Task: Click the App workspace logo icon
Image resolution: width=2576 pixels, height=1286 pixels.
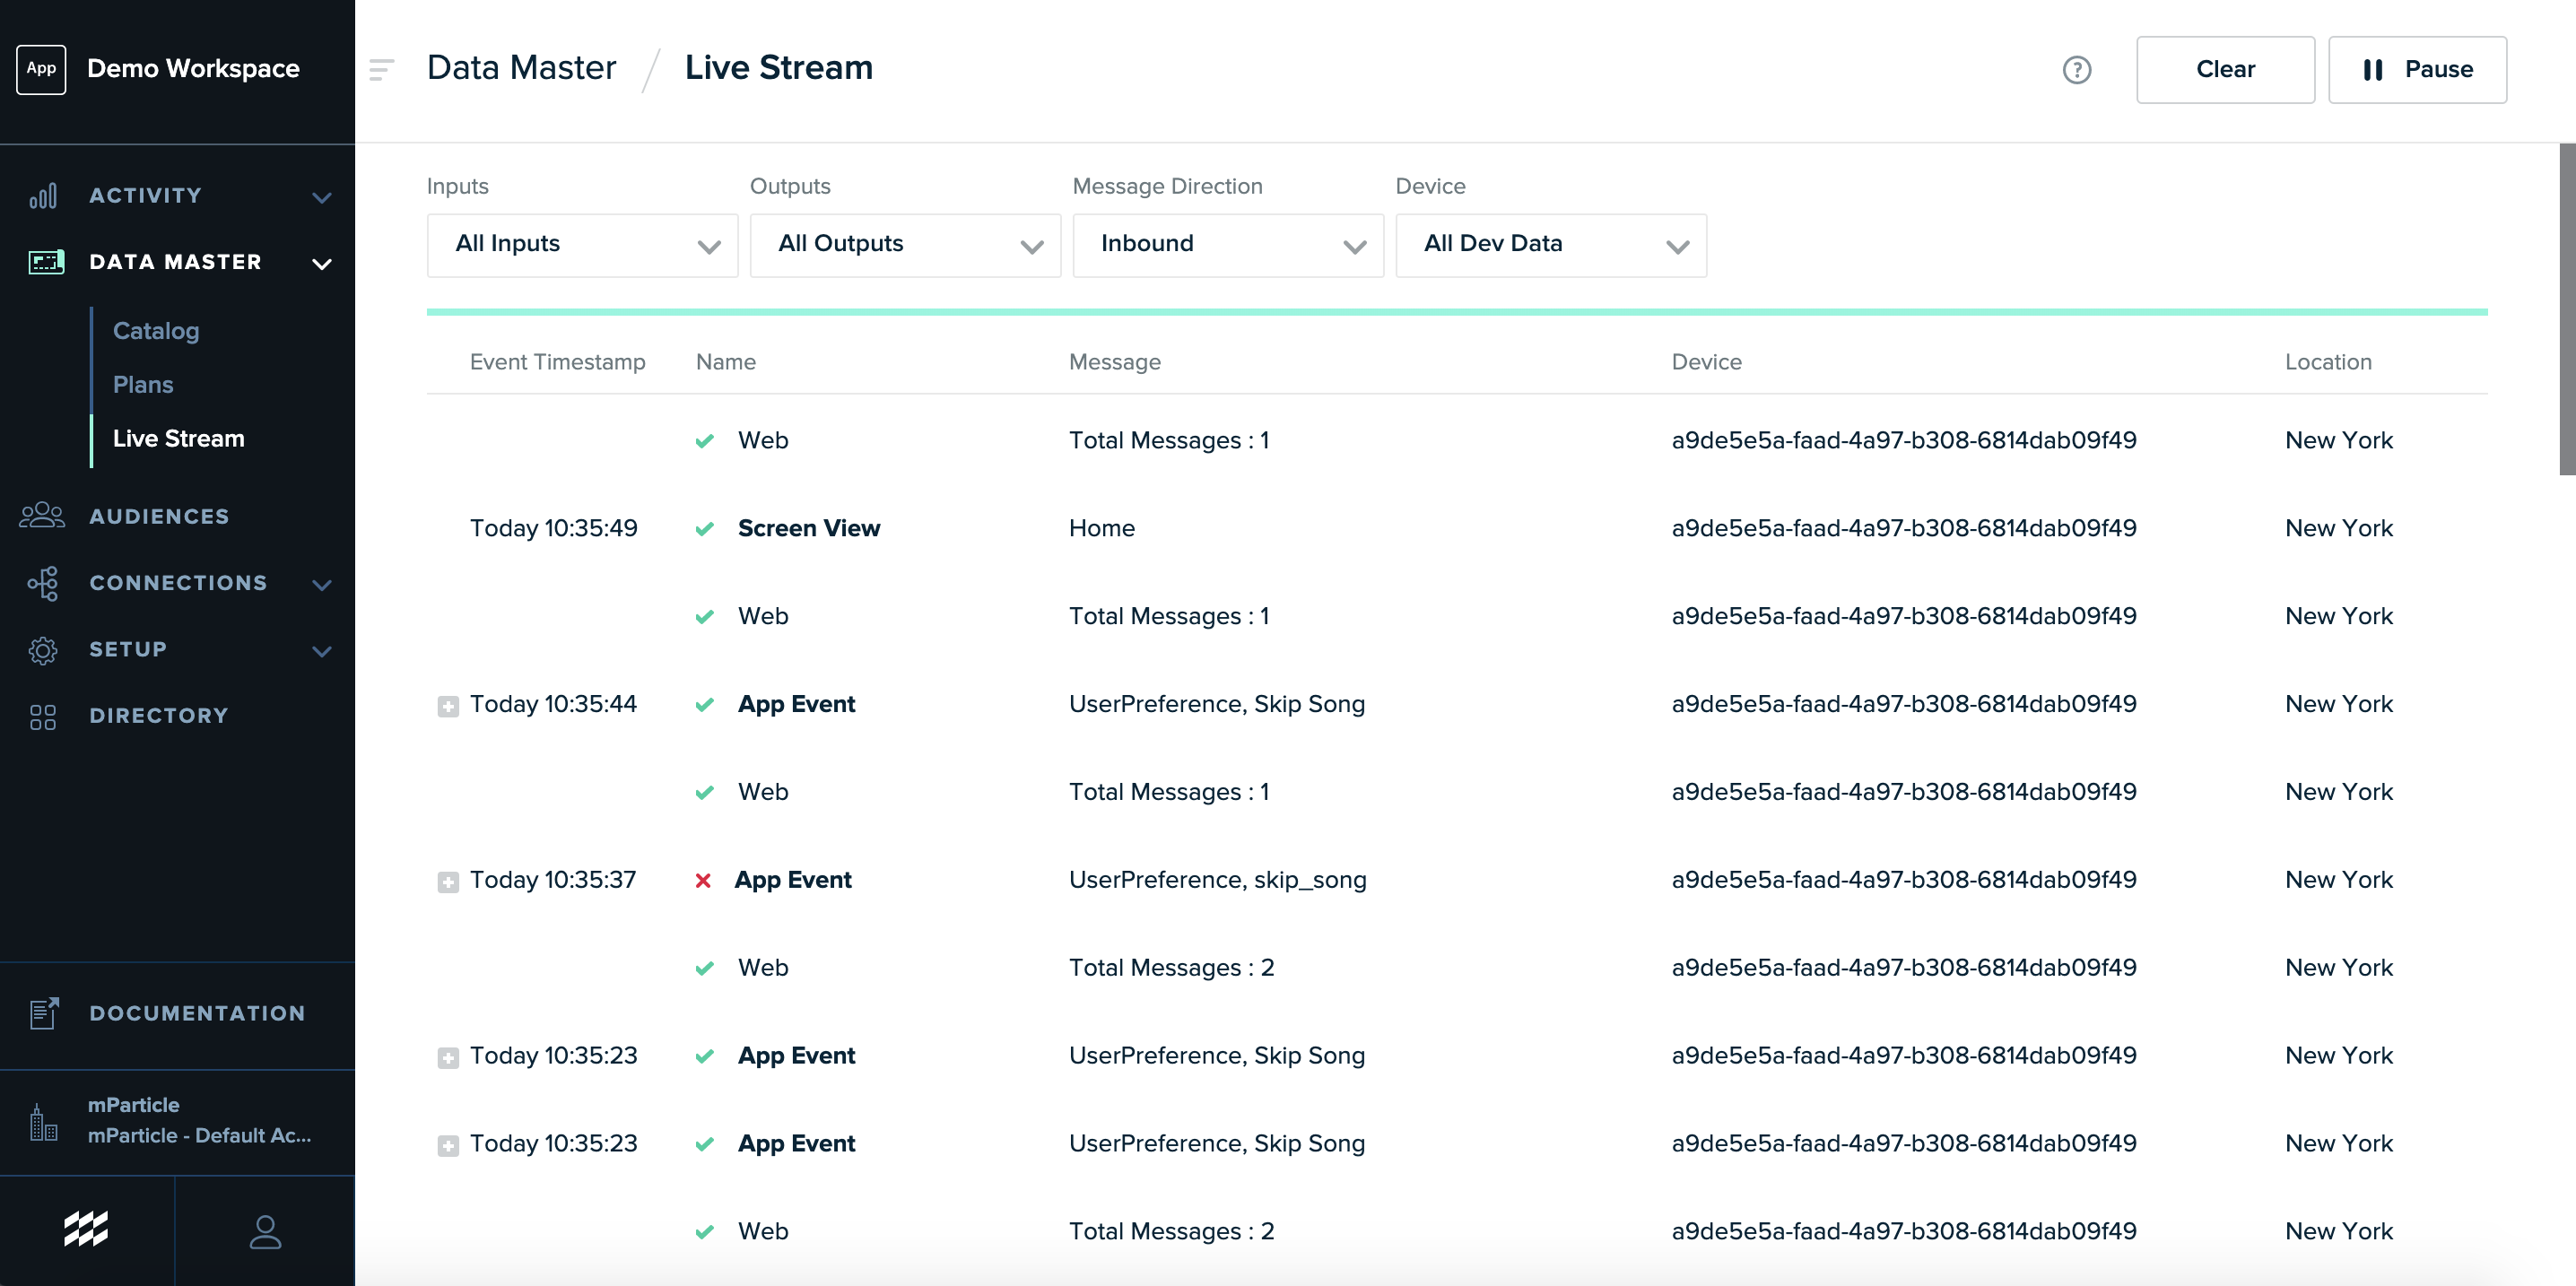Action: point(41,69)
